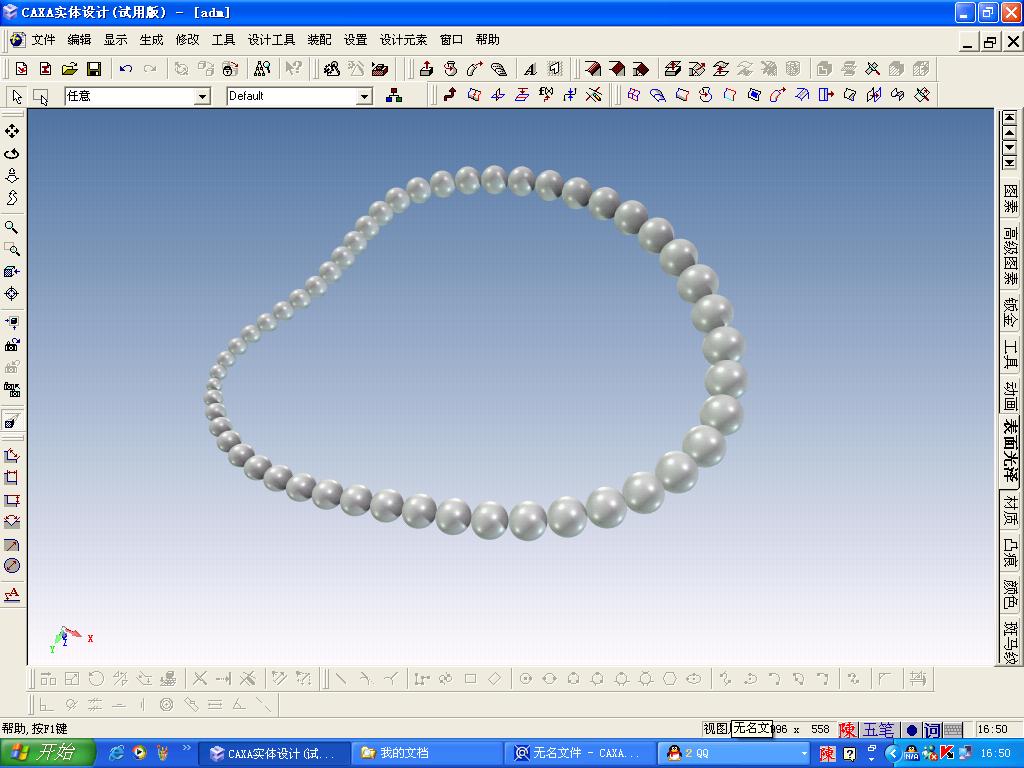
Task: Open the 工具 menu
Action: coord(223,40)
